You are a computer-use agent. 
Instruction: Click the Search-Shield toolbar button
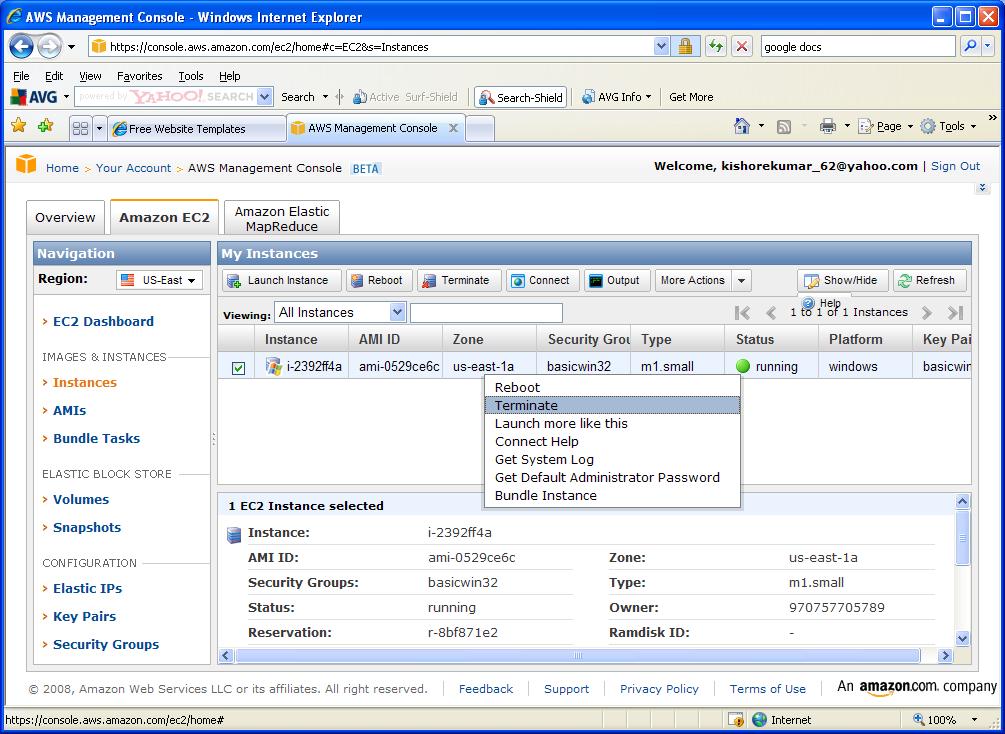520,97
